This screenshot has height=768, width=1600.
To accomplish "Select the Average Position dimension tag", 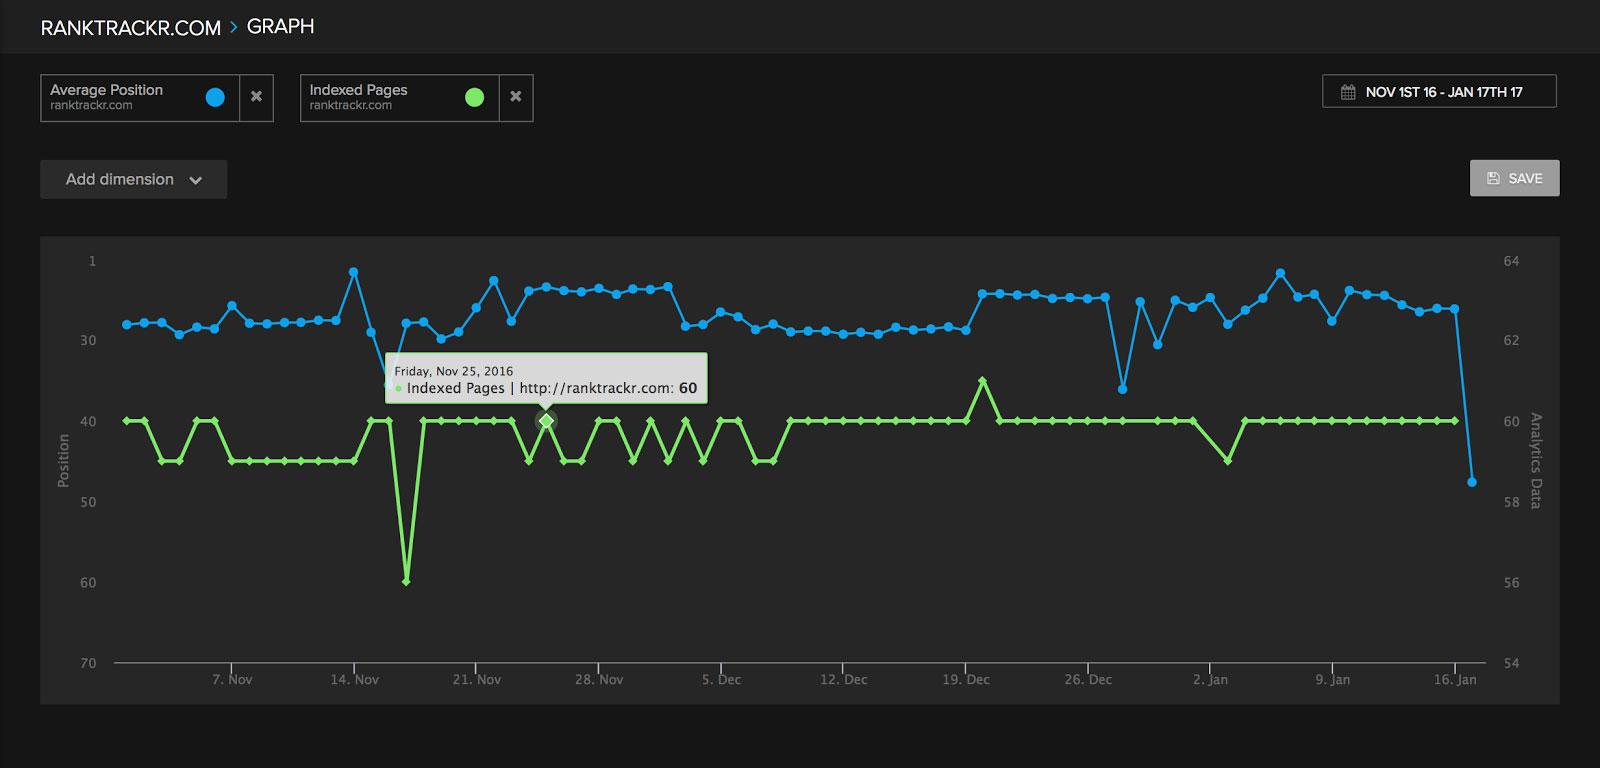I will [120, 97].
